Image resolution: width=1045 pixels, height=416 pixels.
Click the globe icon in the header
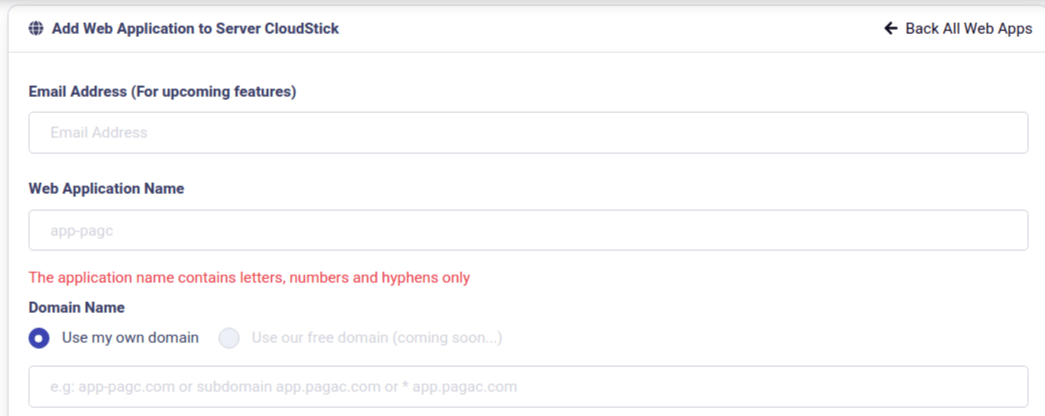[x=36, y=29]
